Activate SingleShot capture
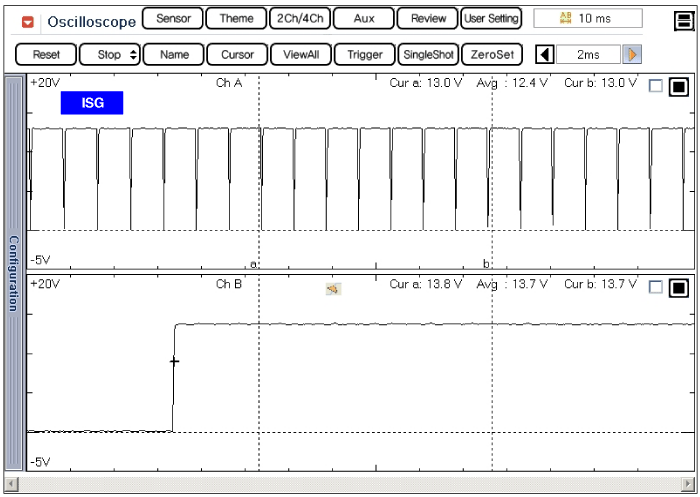The image size is (700, 497). pyautogui.click(x=428, y=54)
